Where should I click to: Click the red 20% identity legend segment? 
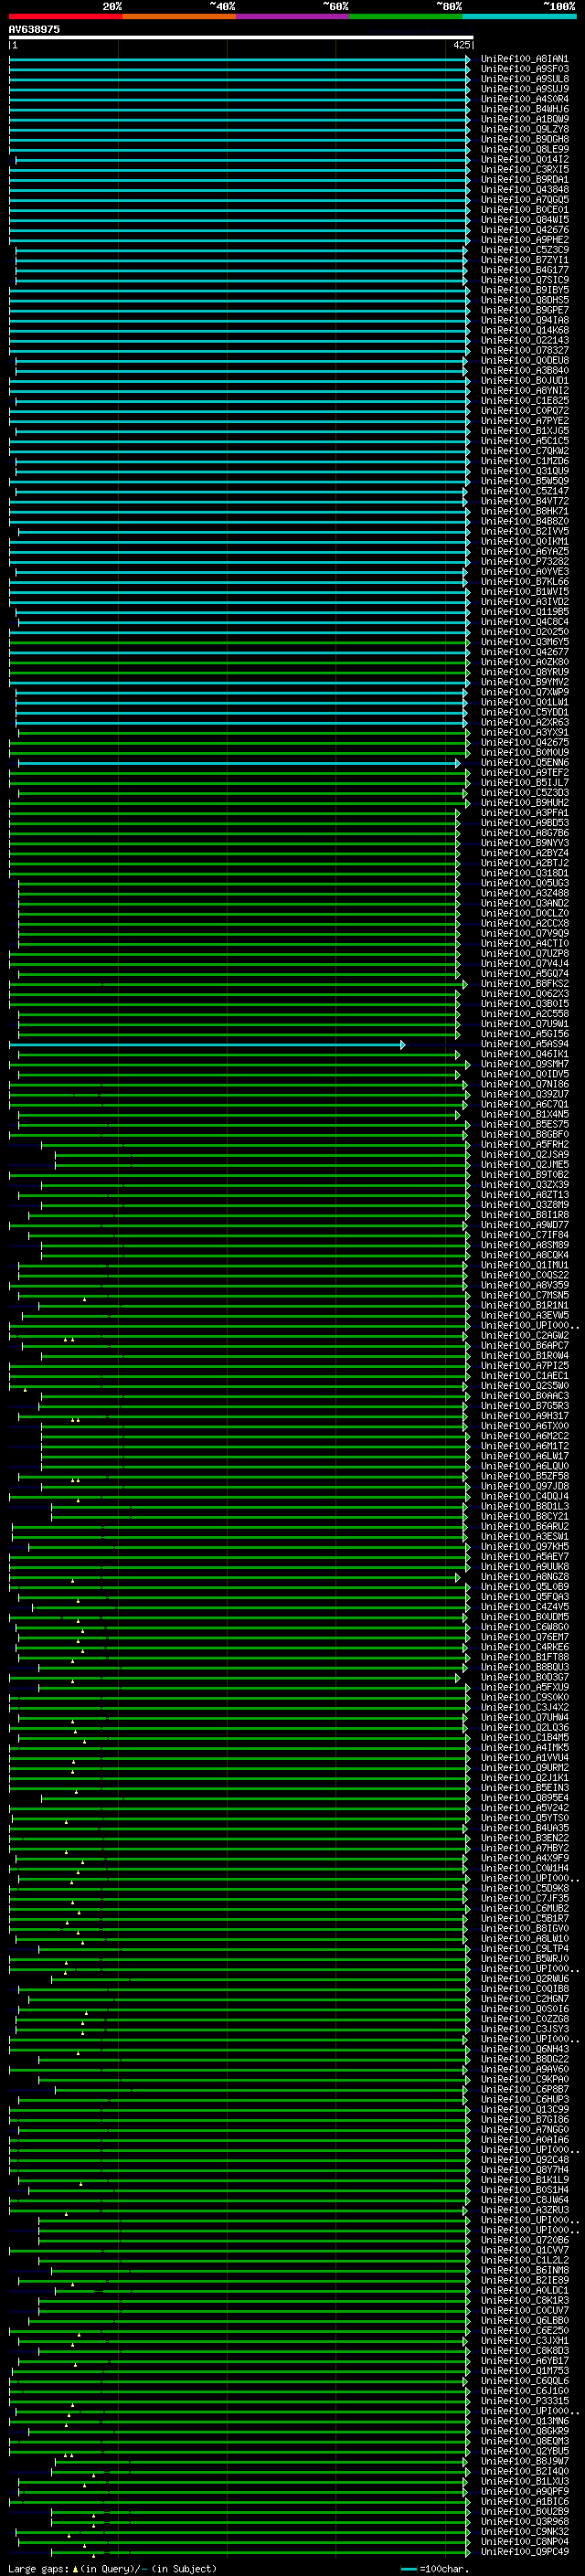pos(65,16)
